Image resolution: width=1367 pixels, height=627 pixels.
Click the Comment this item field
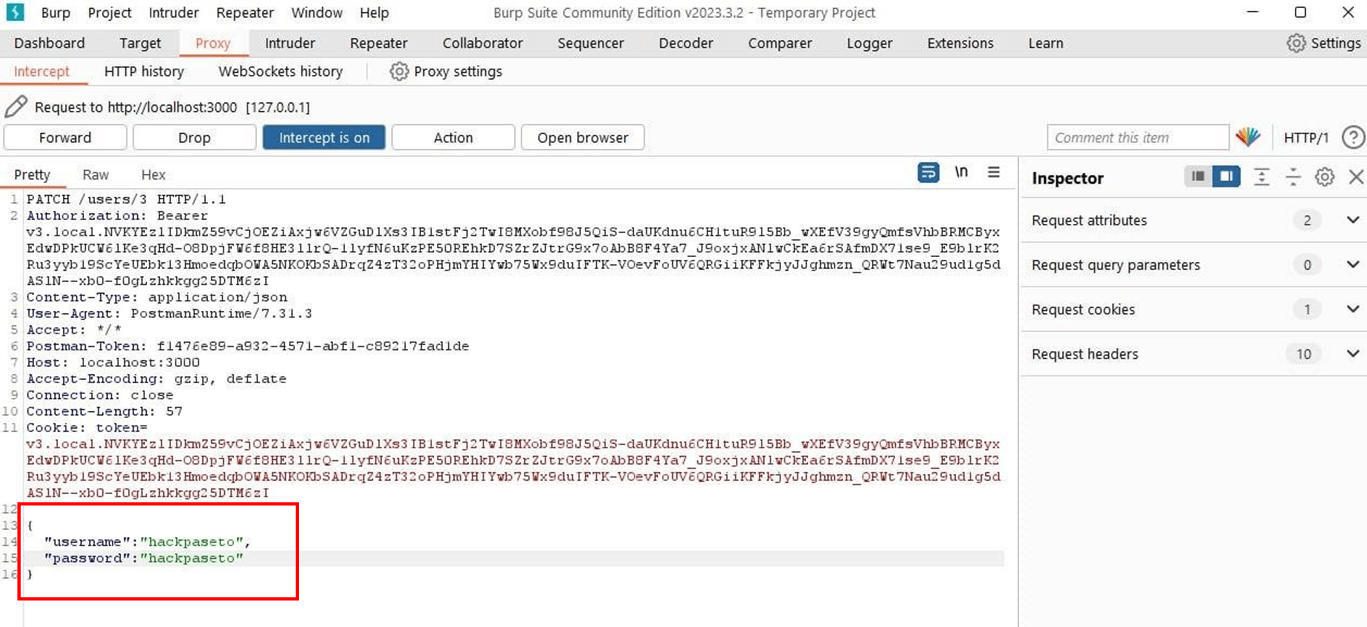point(1137,138)
